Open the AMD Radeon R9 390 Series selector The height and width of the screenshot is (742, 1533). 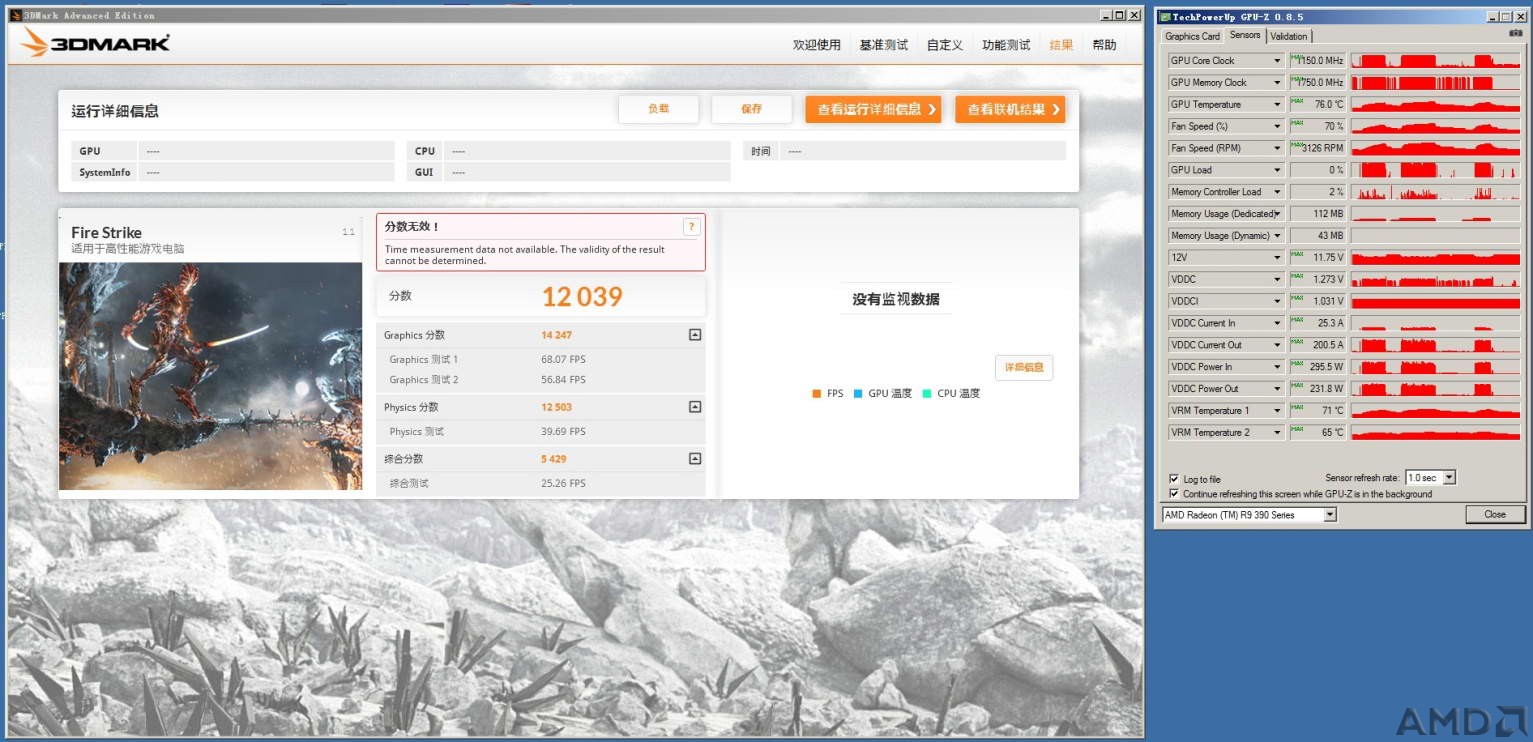(x=1249, y=515)
